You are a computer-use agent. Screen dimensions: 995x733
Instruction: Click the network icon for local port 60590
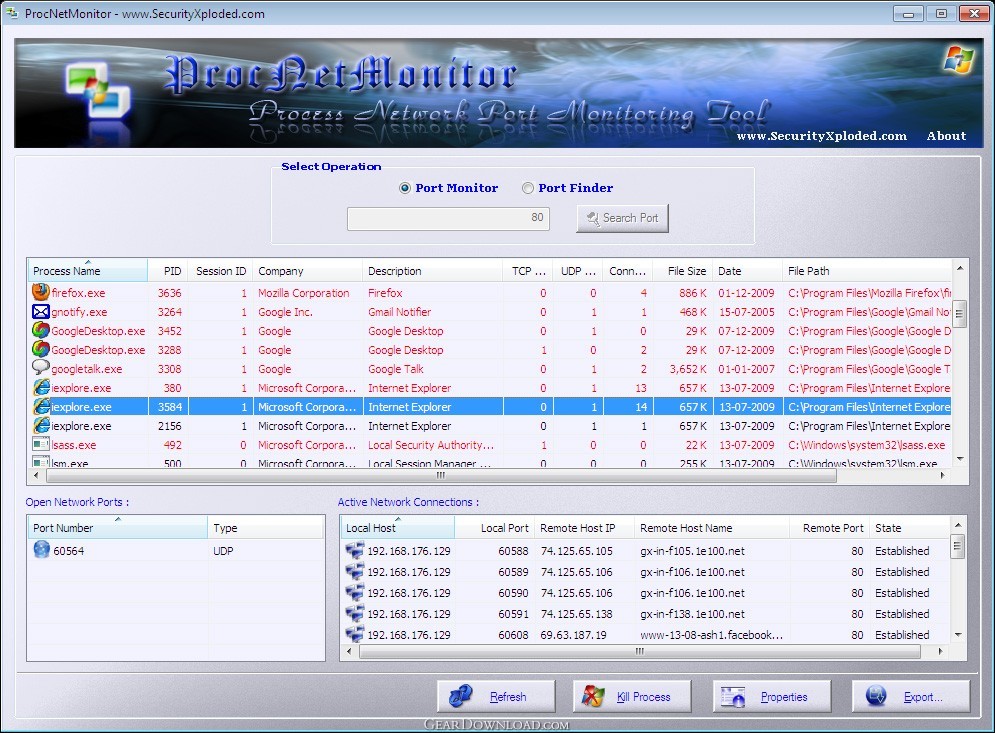click(x=355, y=592)
